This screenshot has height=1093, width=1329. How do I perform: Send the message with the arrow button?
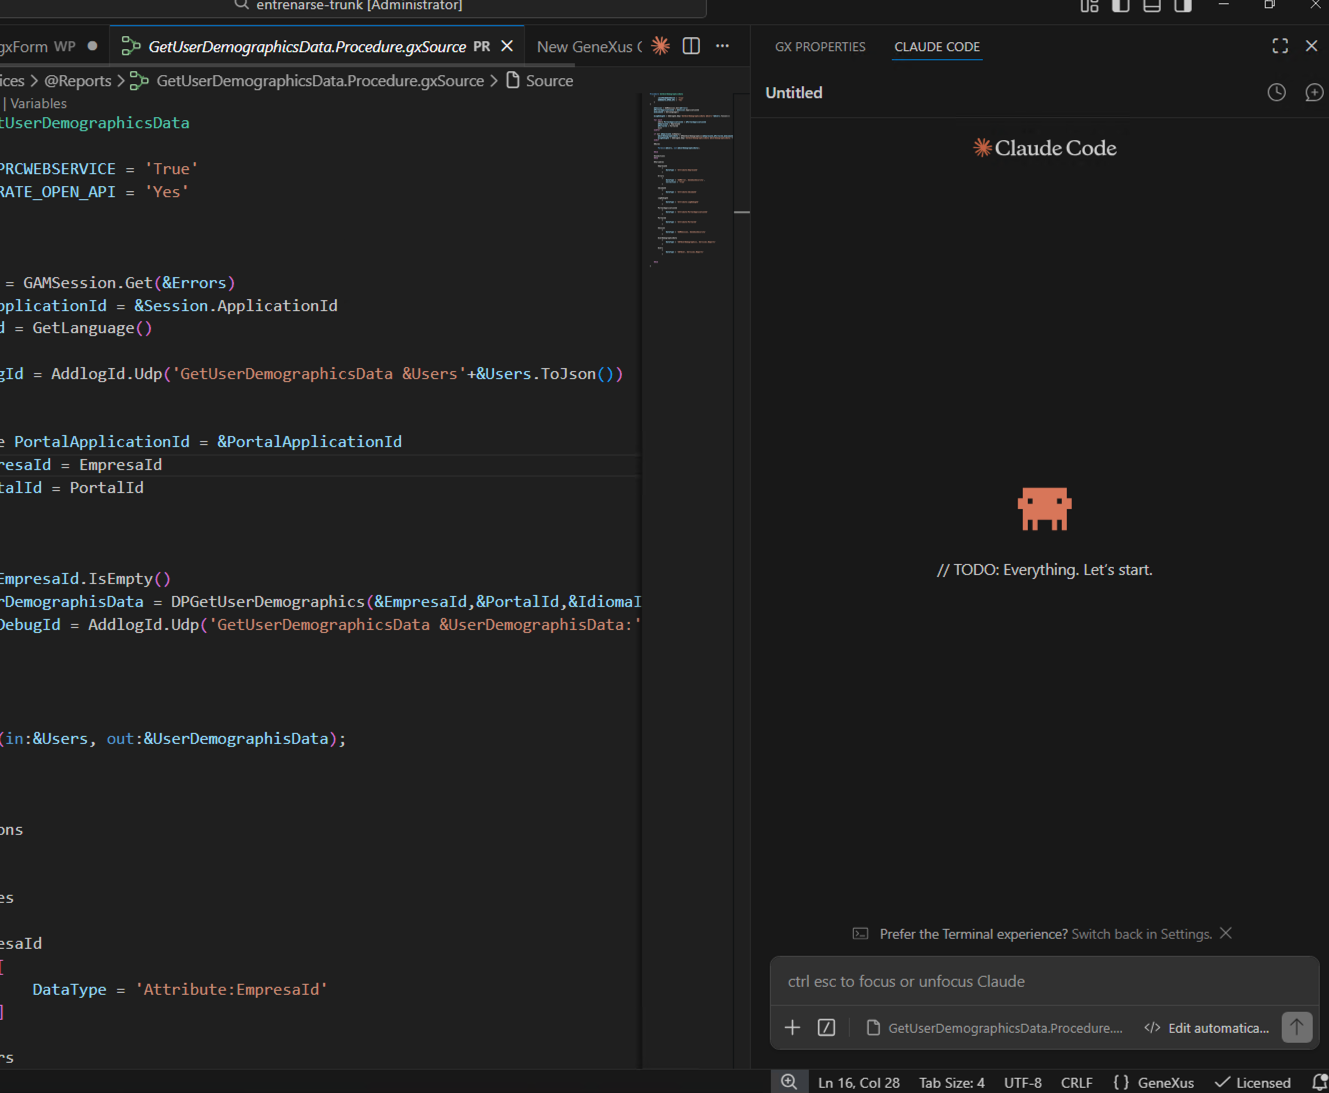1296,1027
